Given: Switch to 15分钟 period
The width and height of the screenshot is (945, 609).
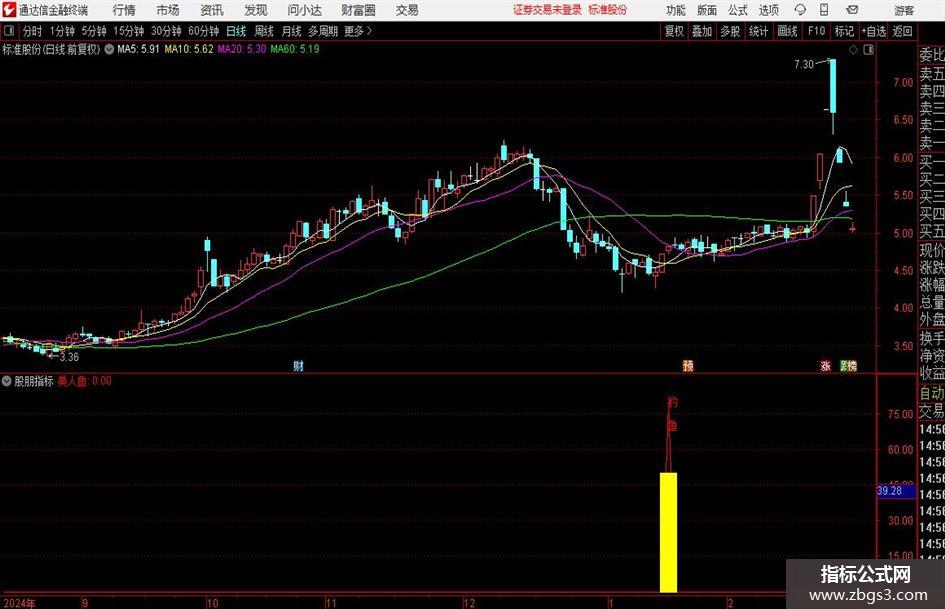Looking at the screenshot, I should 128,31.
